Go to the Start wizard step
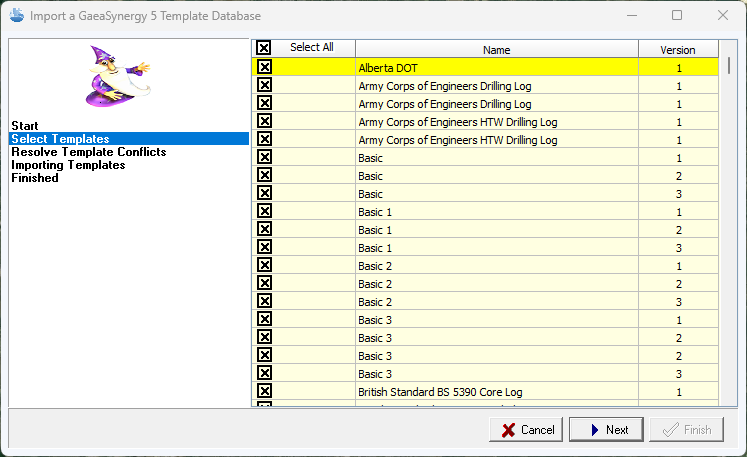The image size is (747, 457). point(24,126)
